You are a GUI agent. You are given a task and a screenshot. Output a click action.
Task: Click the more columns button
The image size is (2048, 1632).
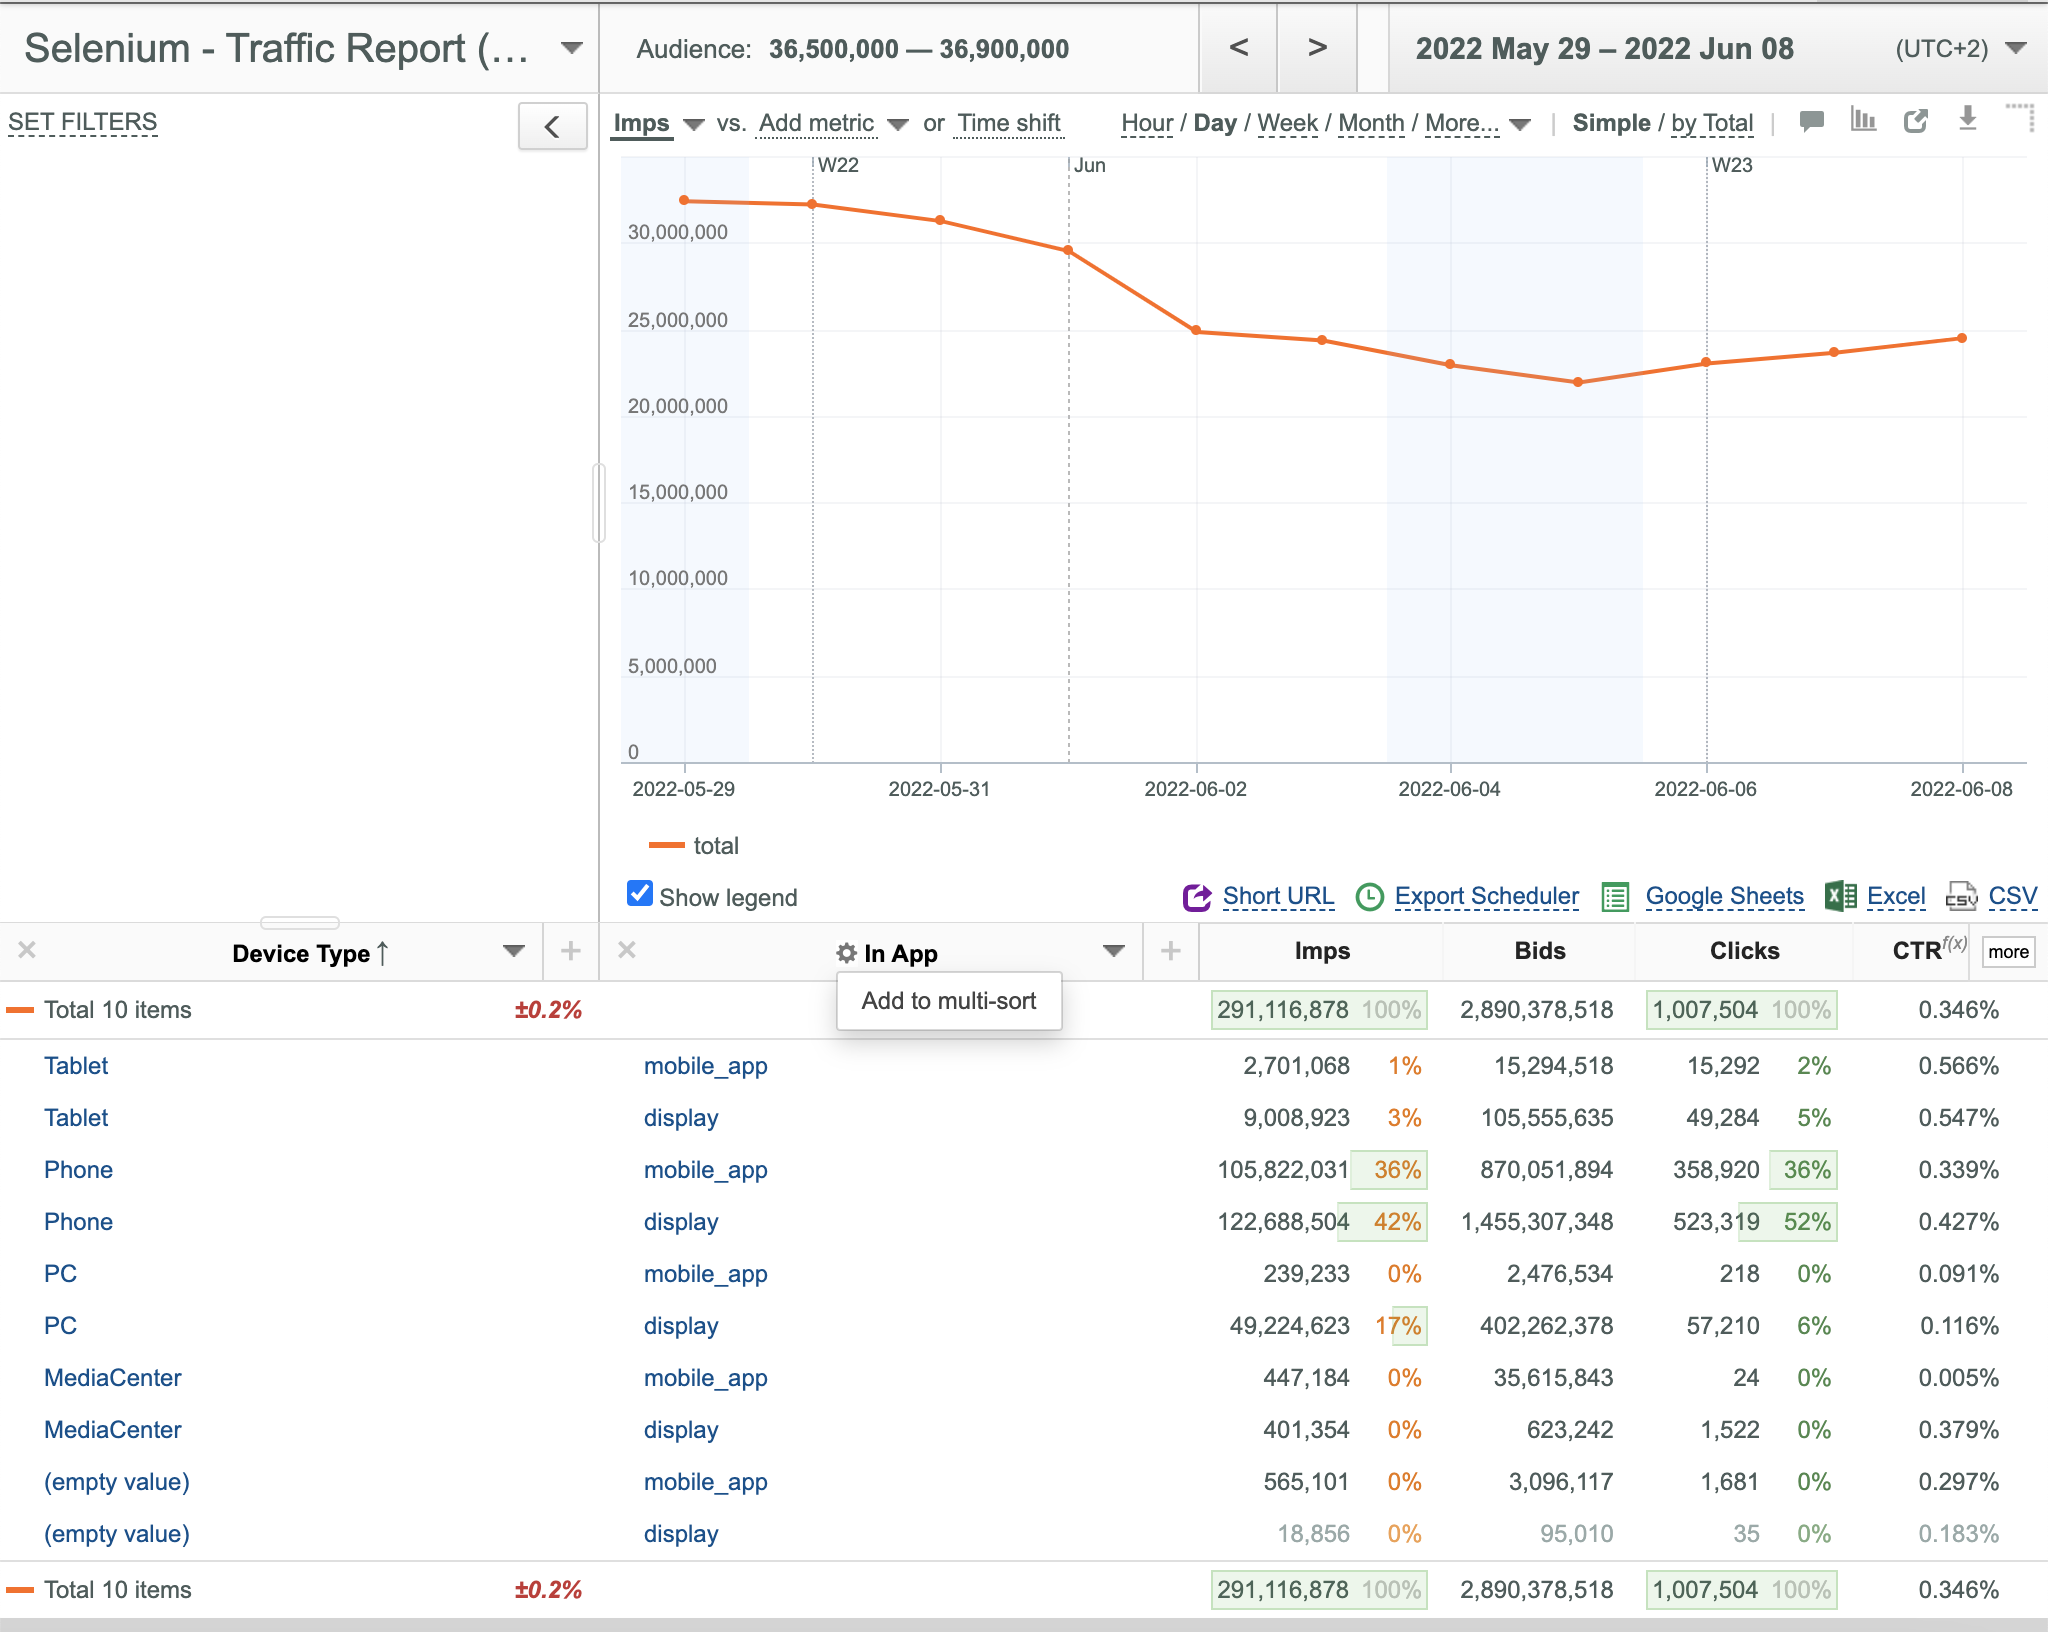tap(2008, 952)
